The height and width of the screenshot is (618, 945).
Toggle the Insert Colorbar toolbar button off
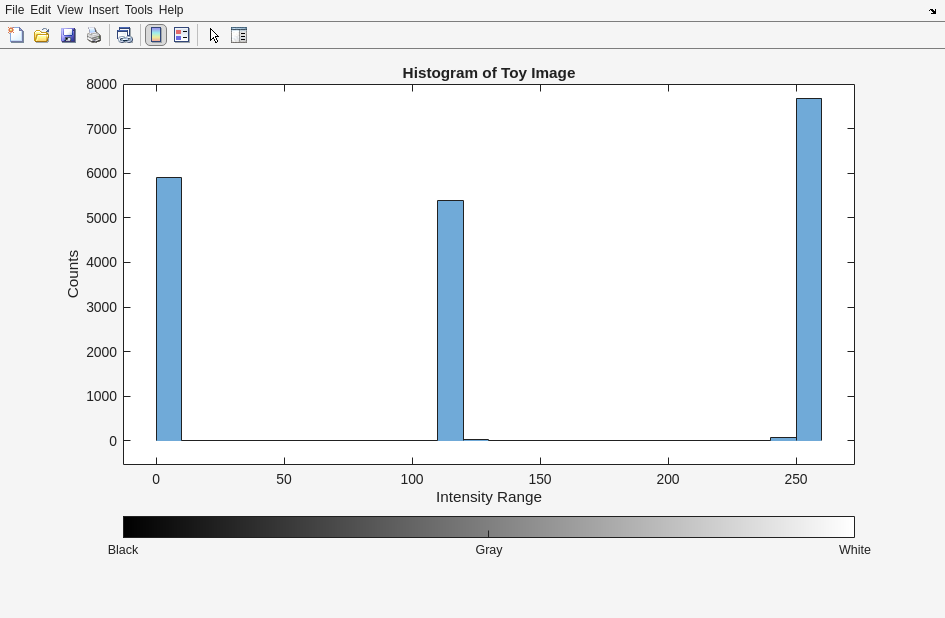click(x=156, y=35)
